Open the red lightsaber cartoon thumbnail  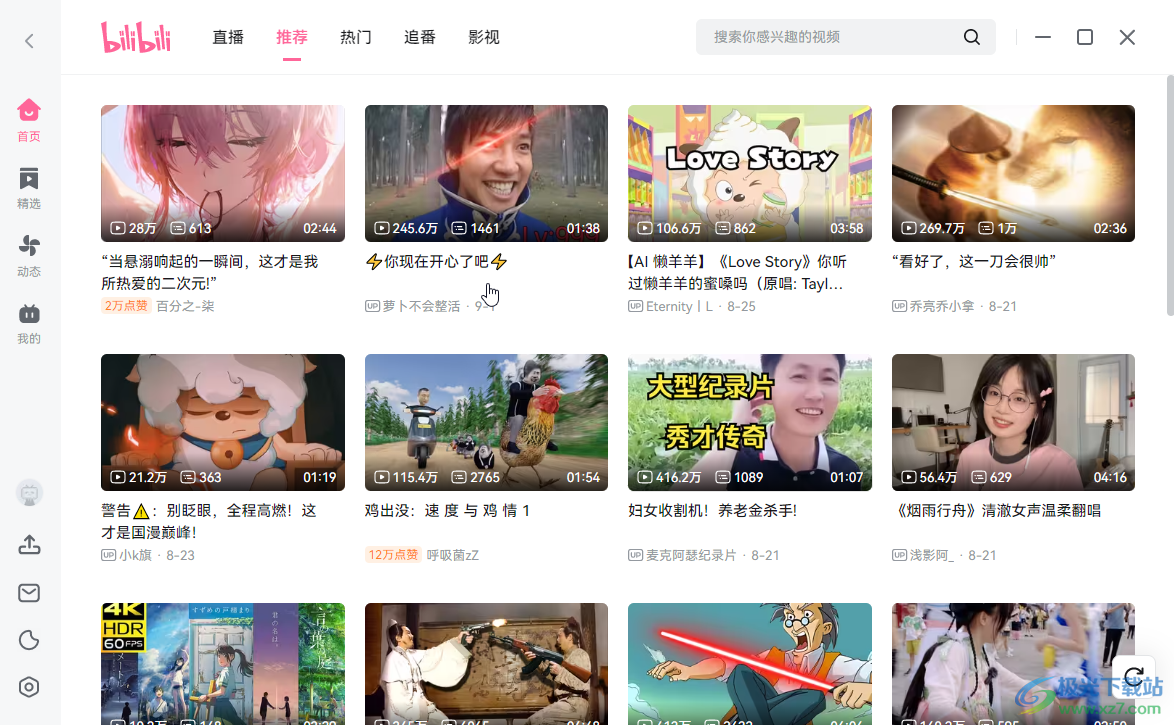[750, 664]
